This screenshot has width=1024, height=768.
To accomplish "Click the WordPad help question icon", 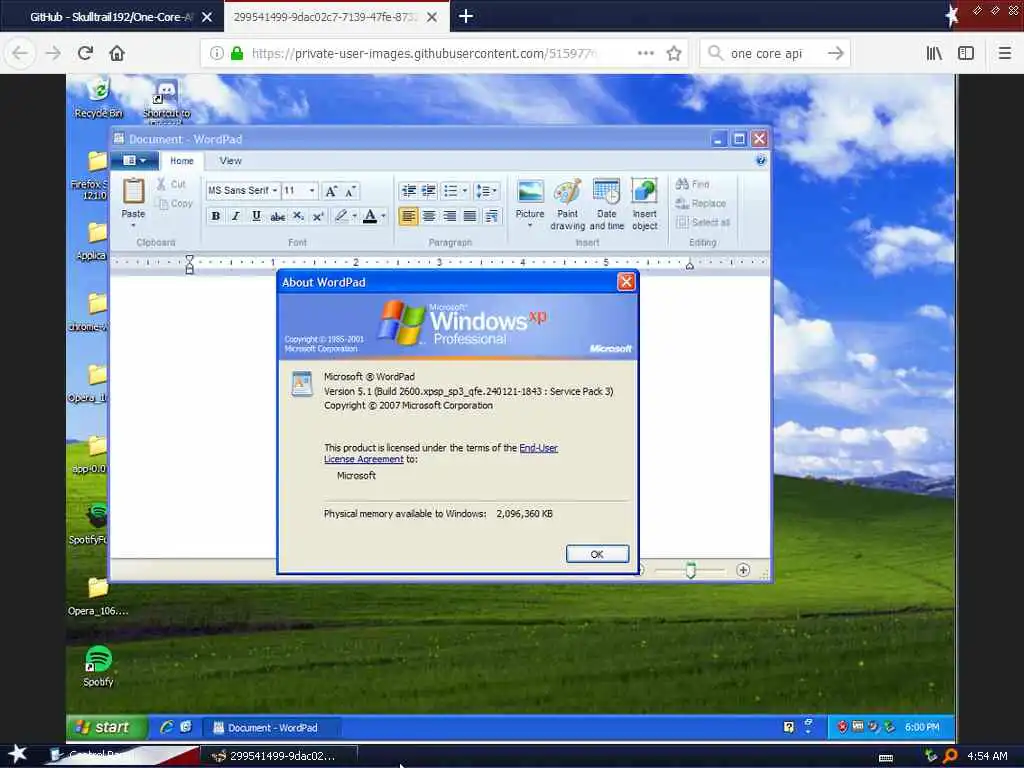I will click(x=761, y=161).
